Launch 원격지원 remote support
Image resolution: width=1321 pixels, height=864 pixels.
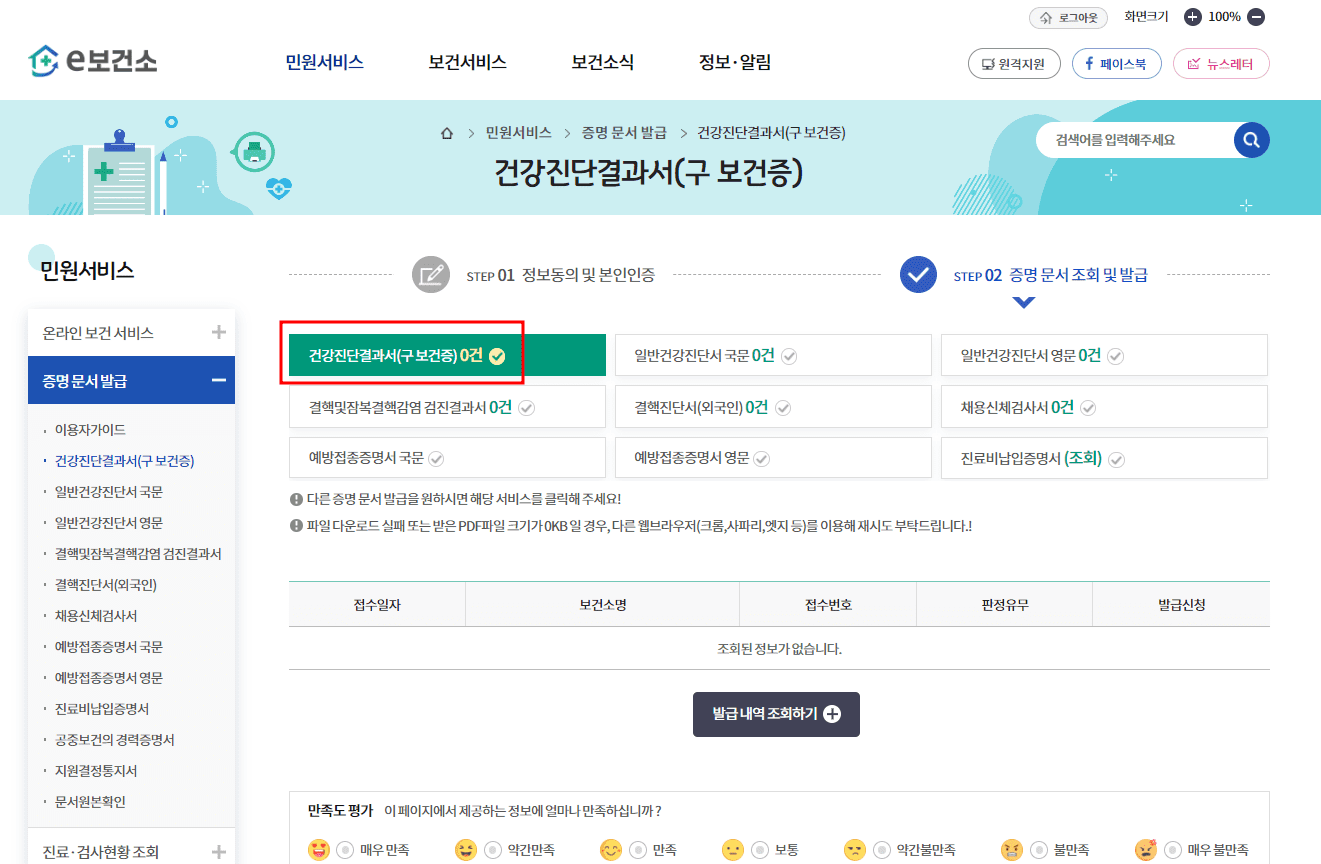[1013, 63]
